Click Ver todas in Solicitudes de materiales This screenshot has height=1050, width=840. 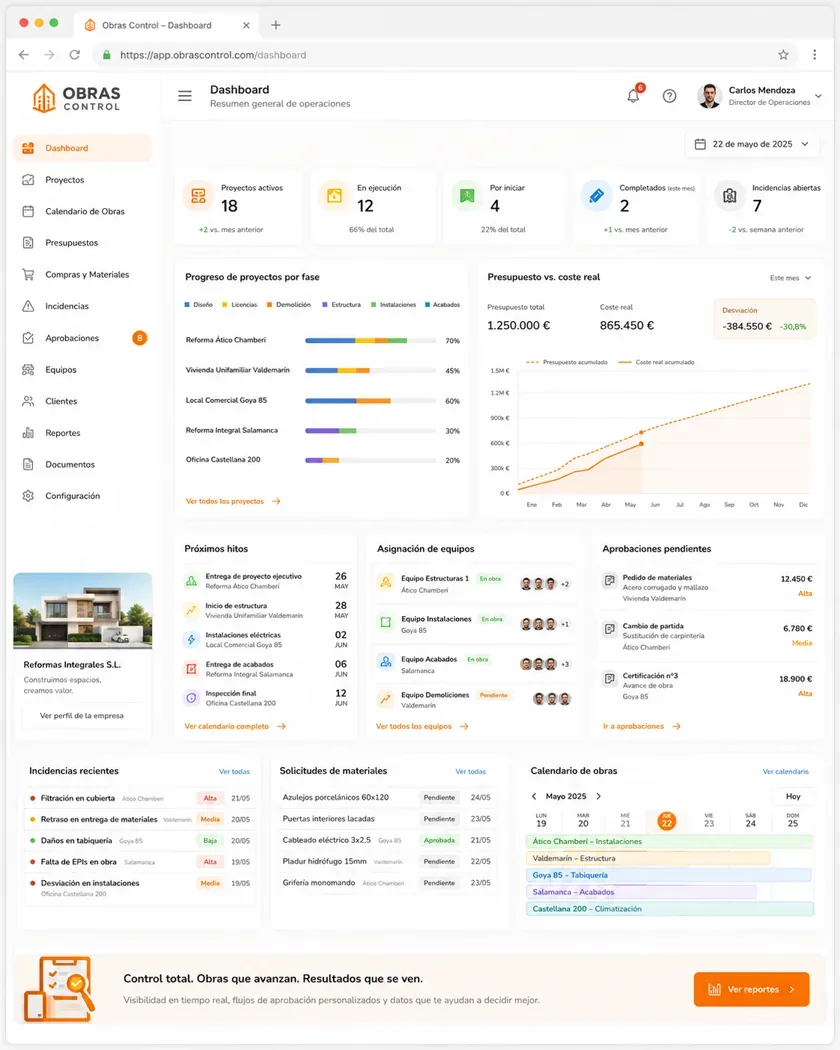[x=470, y=771]
